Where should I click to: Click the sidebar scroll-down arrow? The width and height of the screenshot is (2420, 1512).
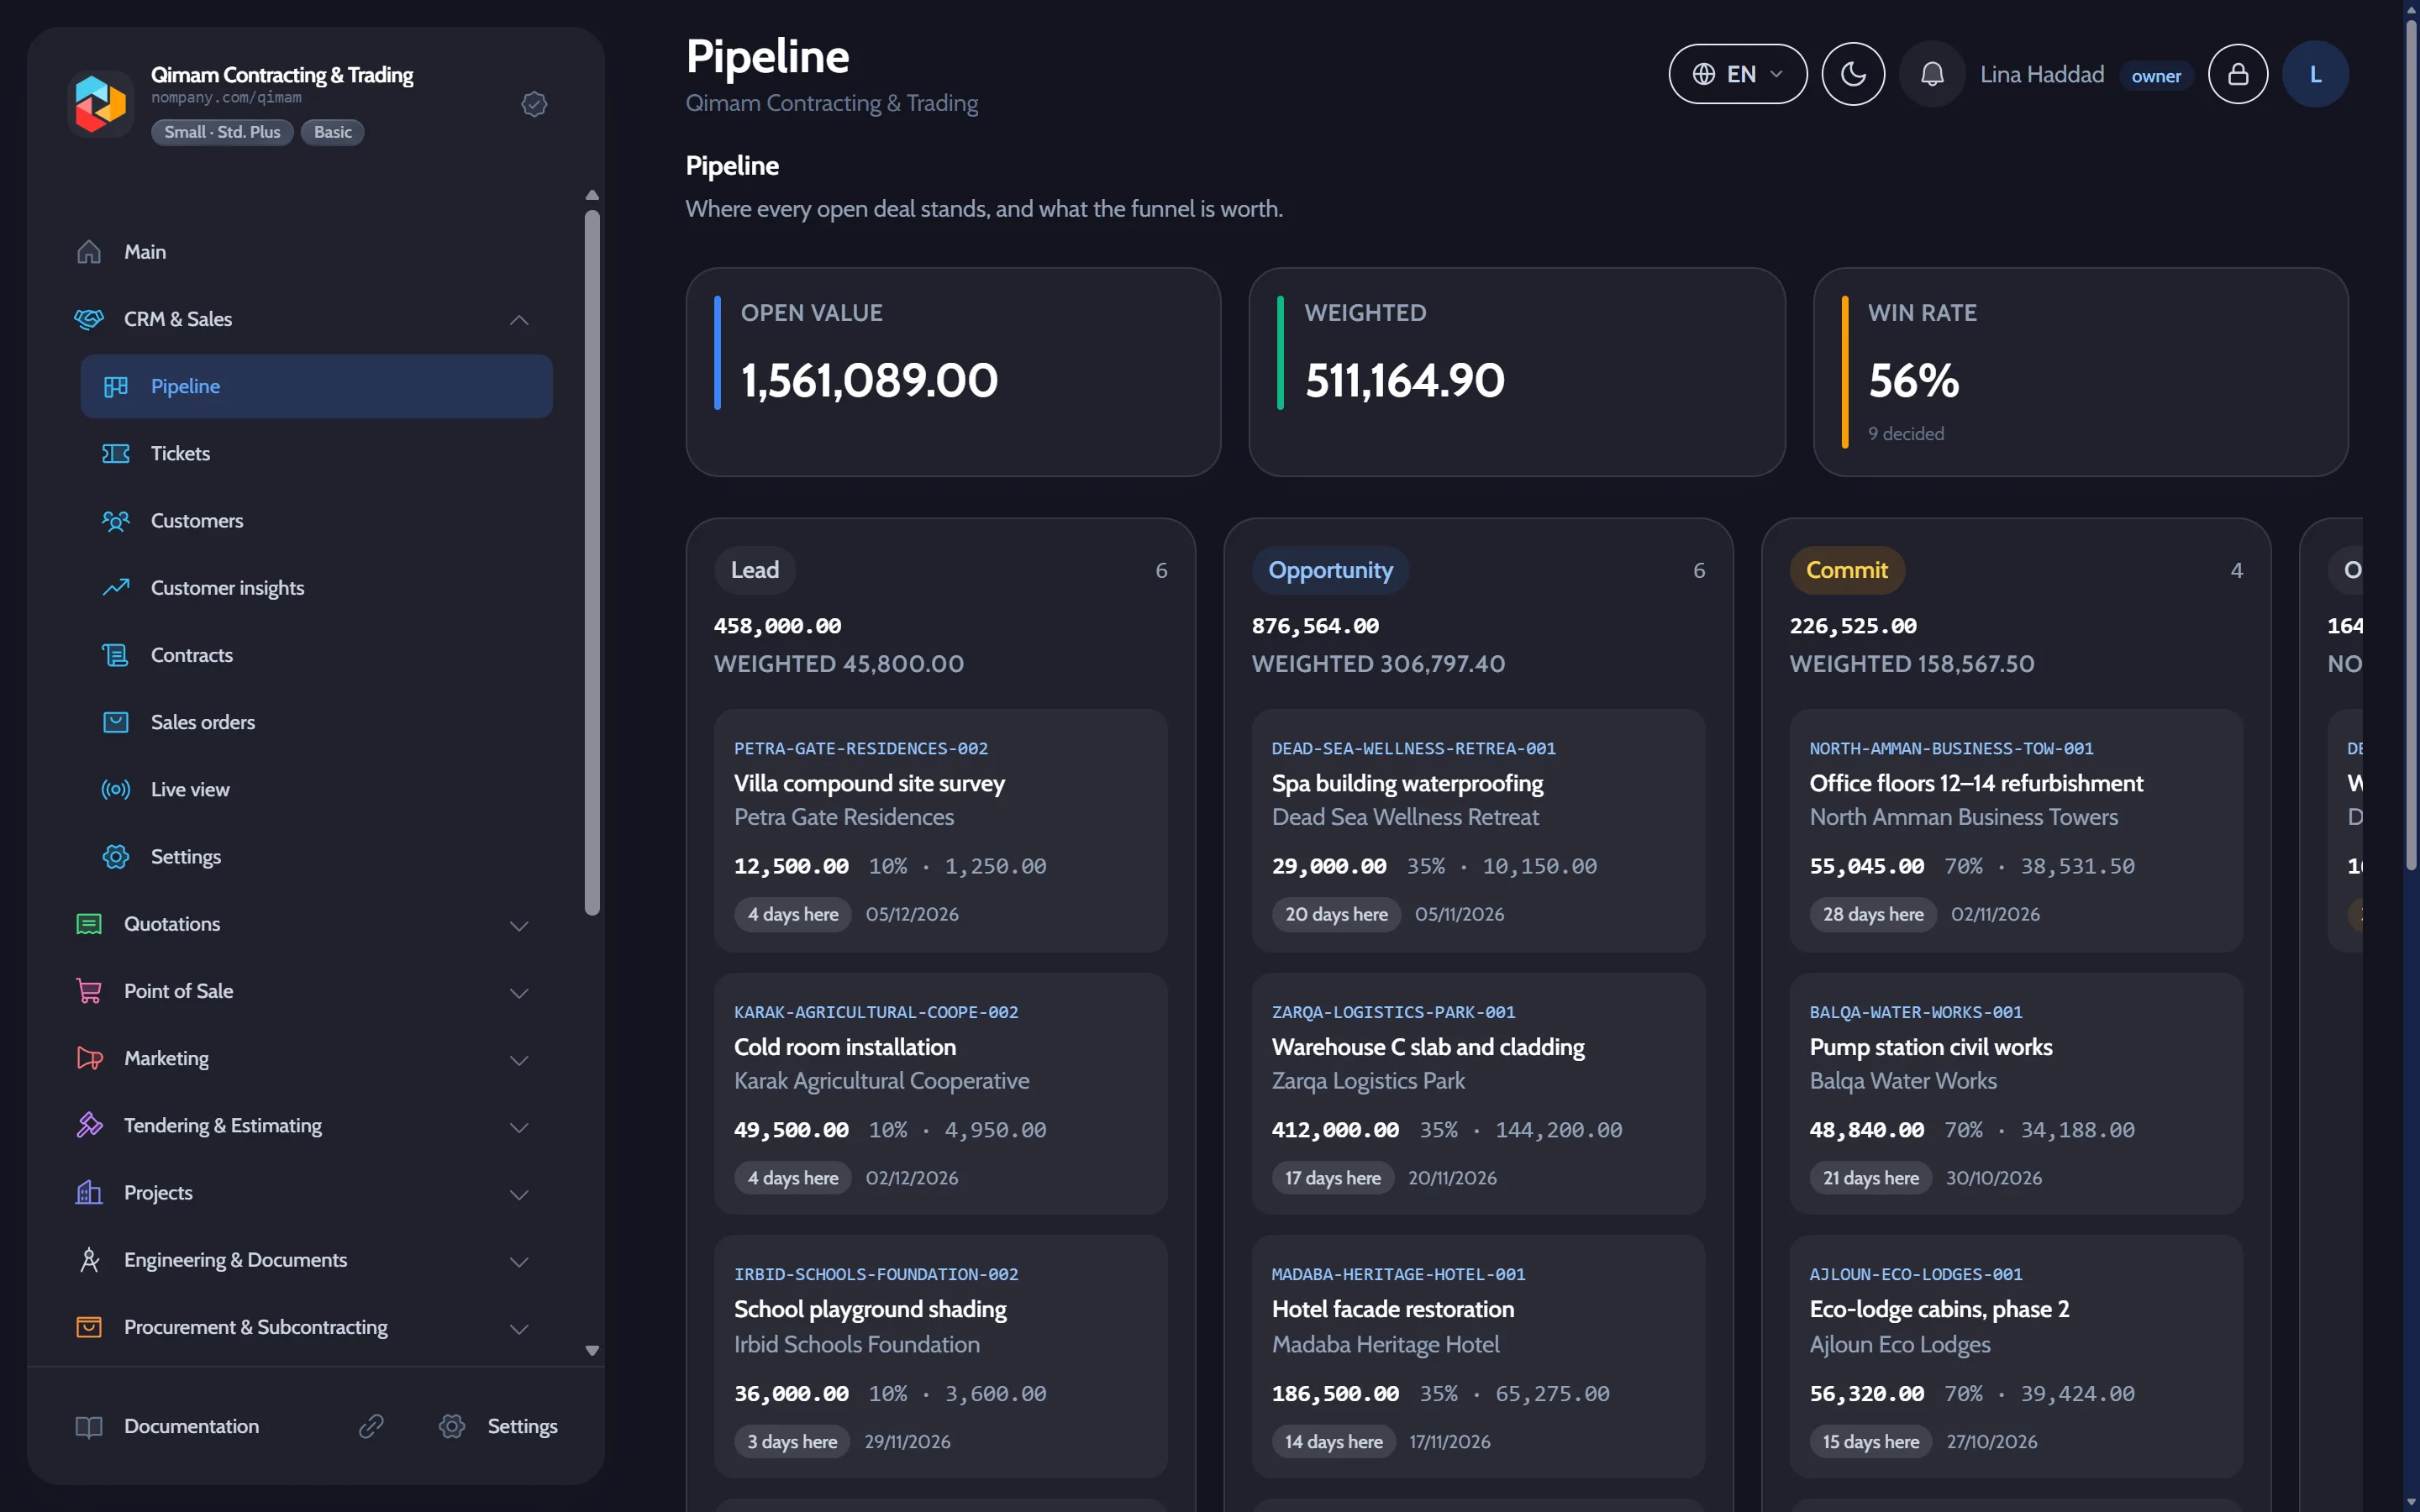point(592,1350)
